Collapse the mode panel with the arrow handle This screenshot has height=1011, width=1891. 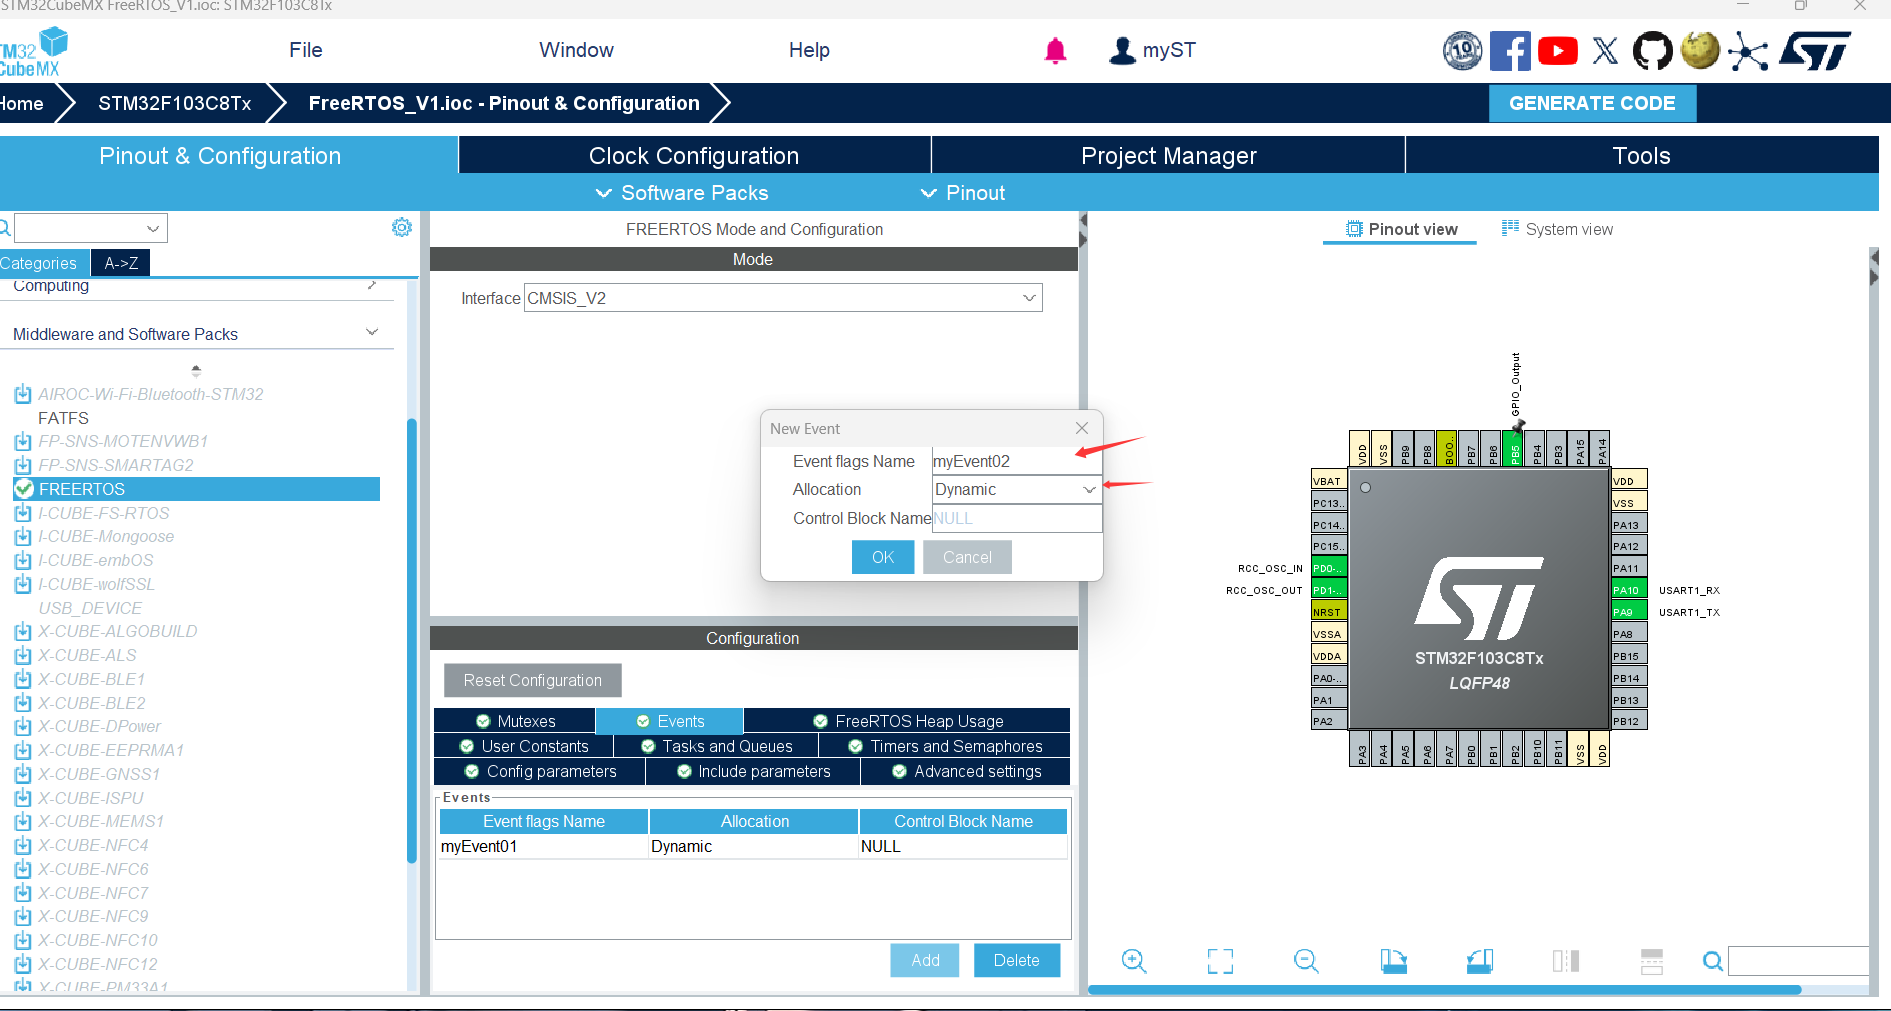point(1082,230)
